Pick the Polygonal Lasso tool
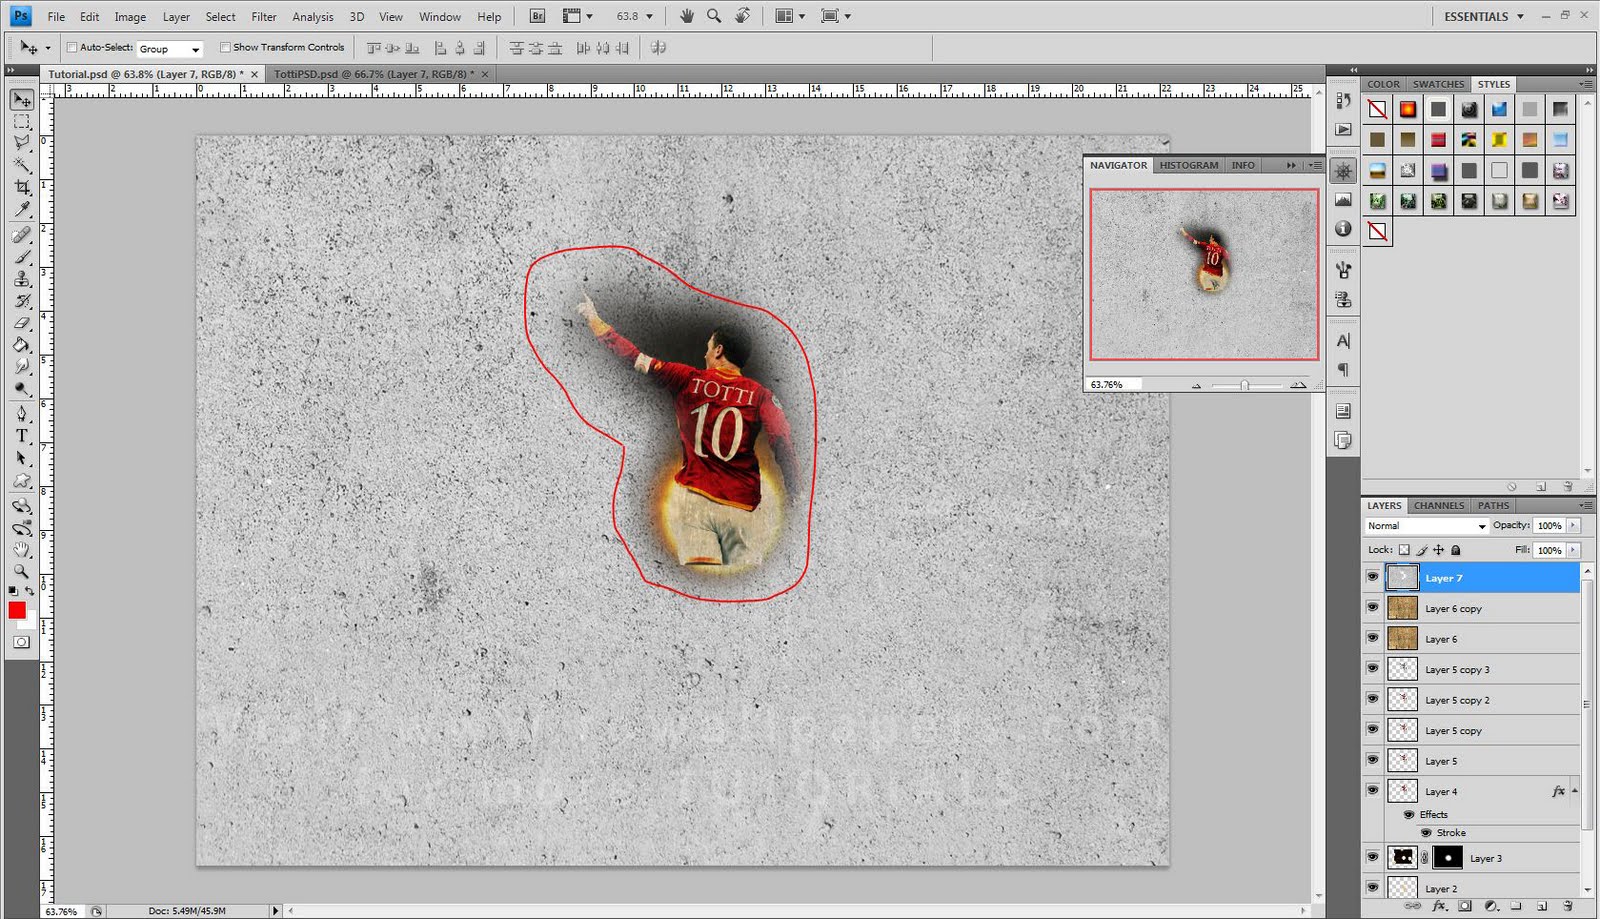The width and height of the screenshot is (1600, 919). point(22,143)
